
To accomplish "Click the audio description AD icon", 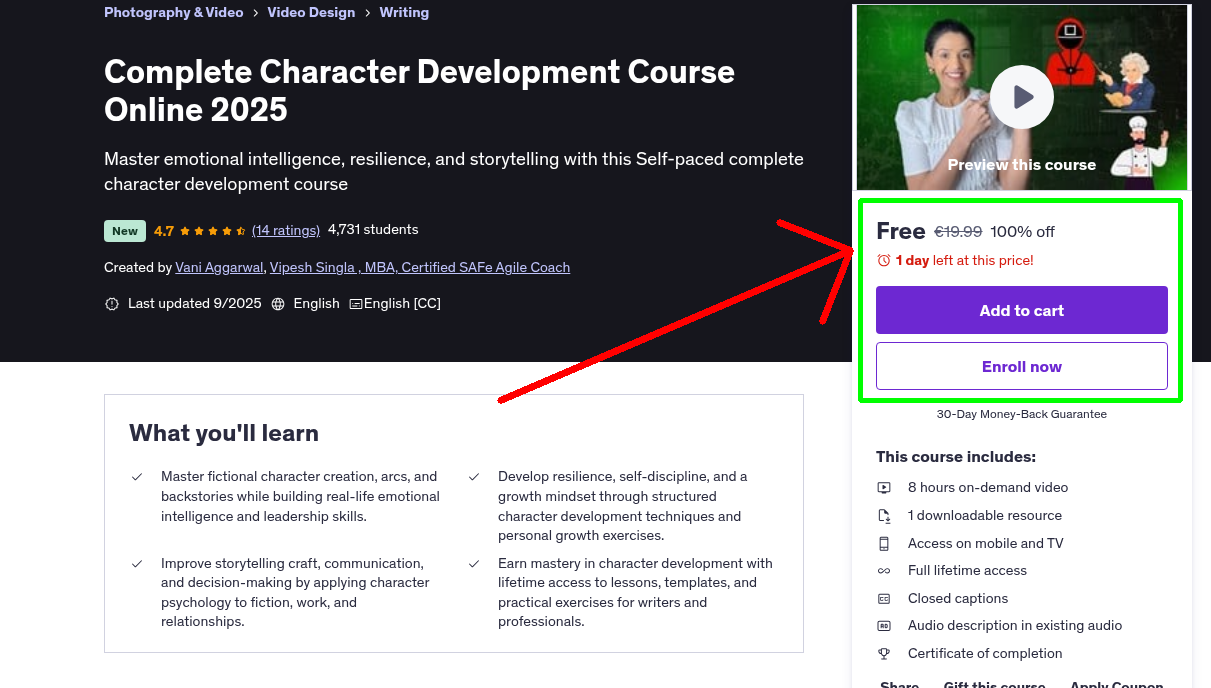I will pyautogui.click(x=884, y=626).
